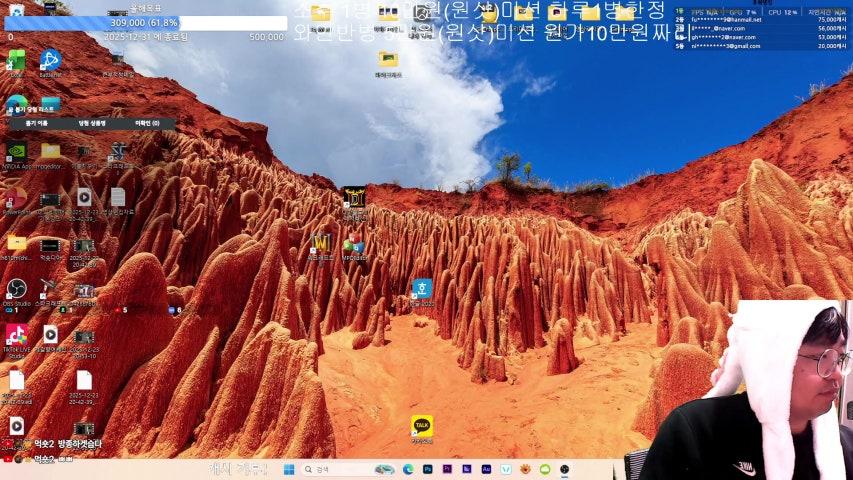
Task: Select the '미확인 (0)' tab in the overlay
Action: [x=147, y=123]
